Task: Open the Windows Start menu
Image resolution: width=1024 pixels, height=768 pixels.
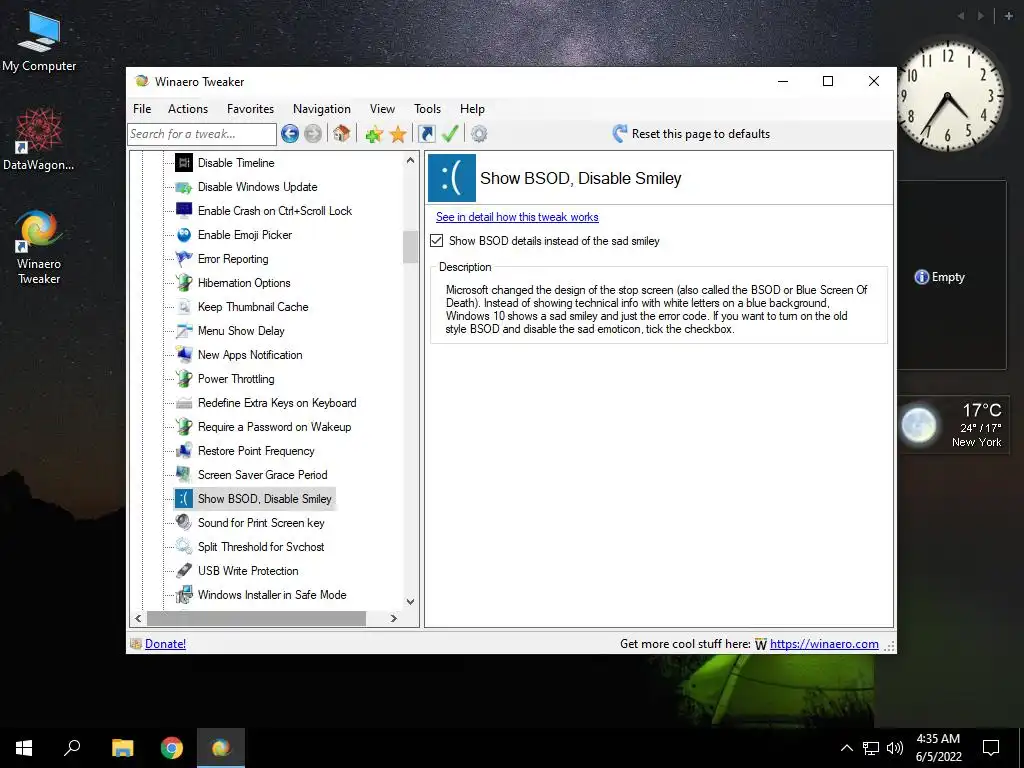Action: [x=24, y=748]
